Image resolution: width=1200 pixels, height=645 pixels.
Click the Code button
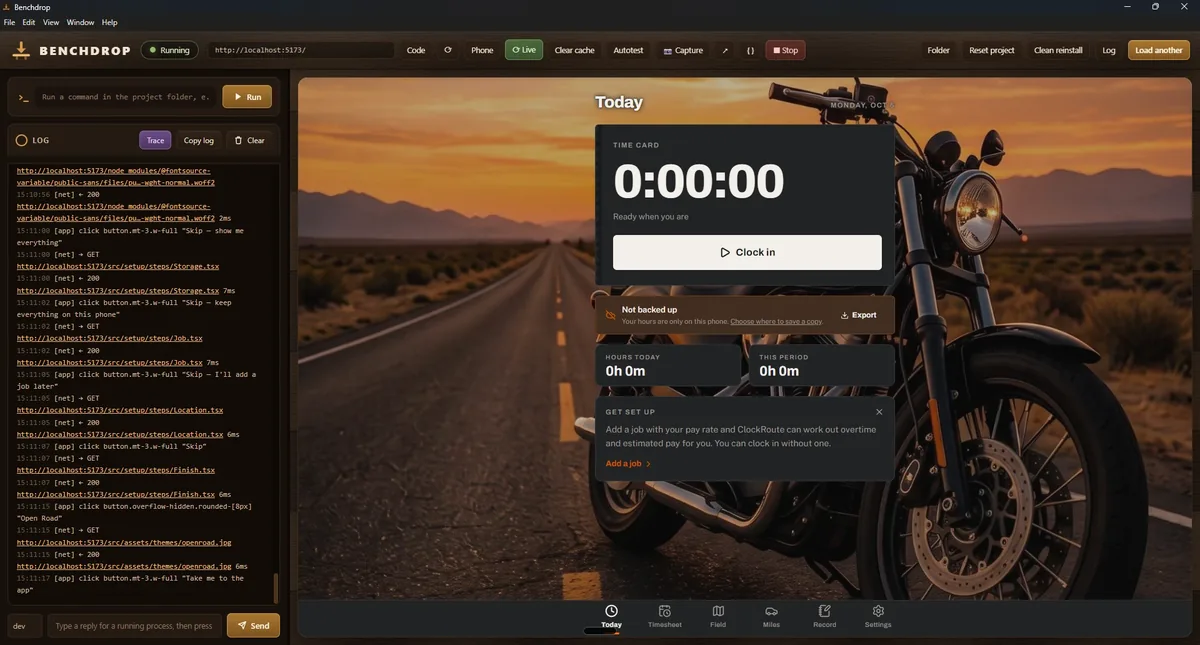coord(416,50)
